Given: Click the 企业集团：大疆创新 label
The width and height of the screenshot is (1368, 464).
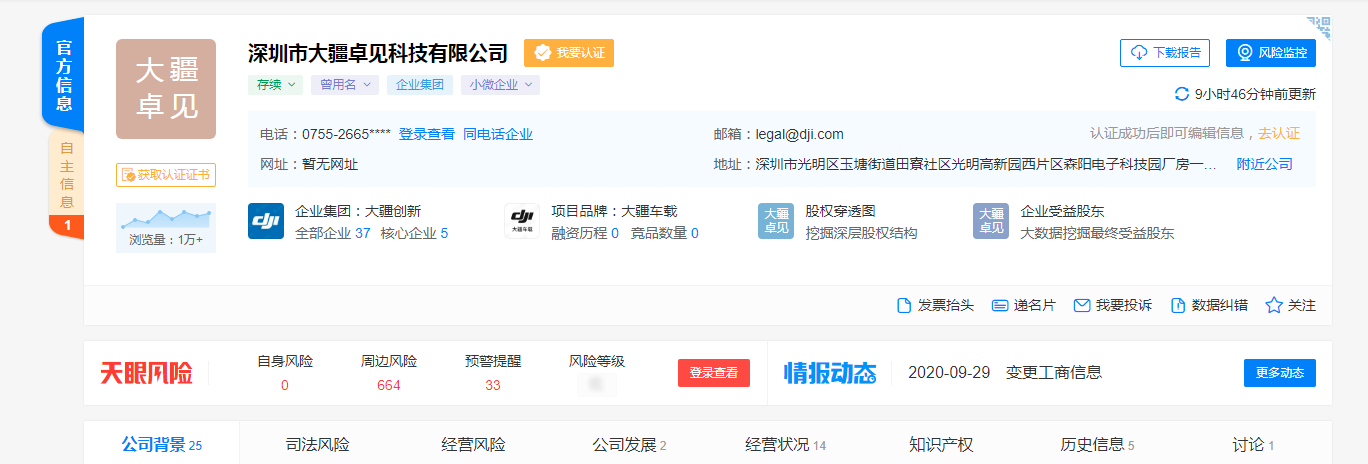Looking at the screenshot, I should [x=358, y=211].
